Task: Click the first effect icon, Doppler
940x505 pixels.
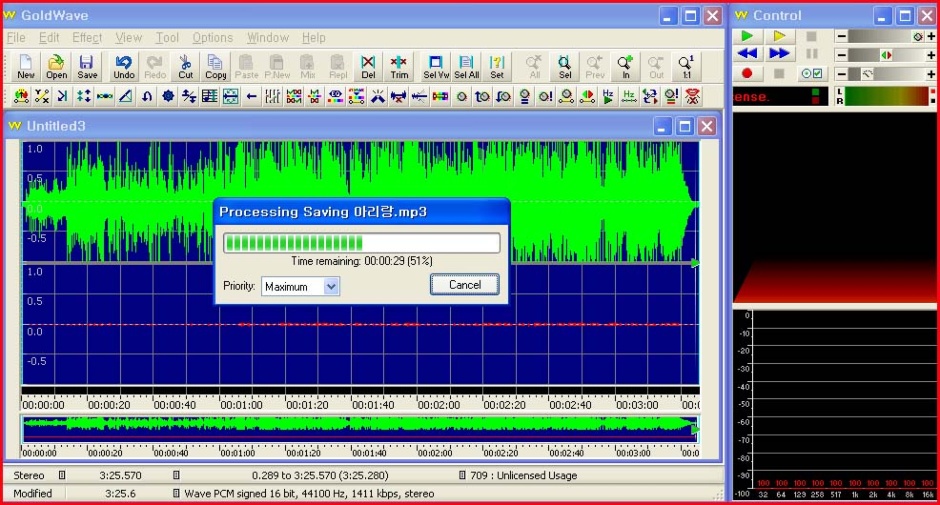Action: (21, 96)
